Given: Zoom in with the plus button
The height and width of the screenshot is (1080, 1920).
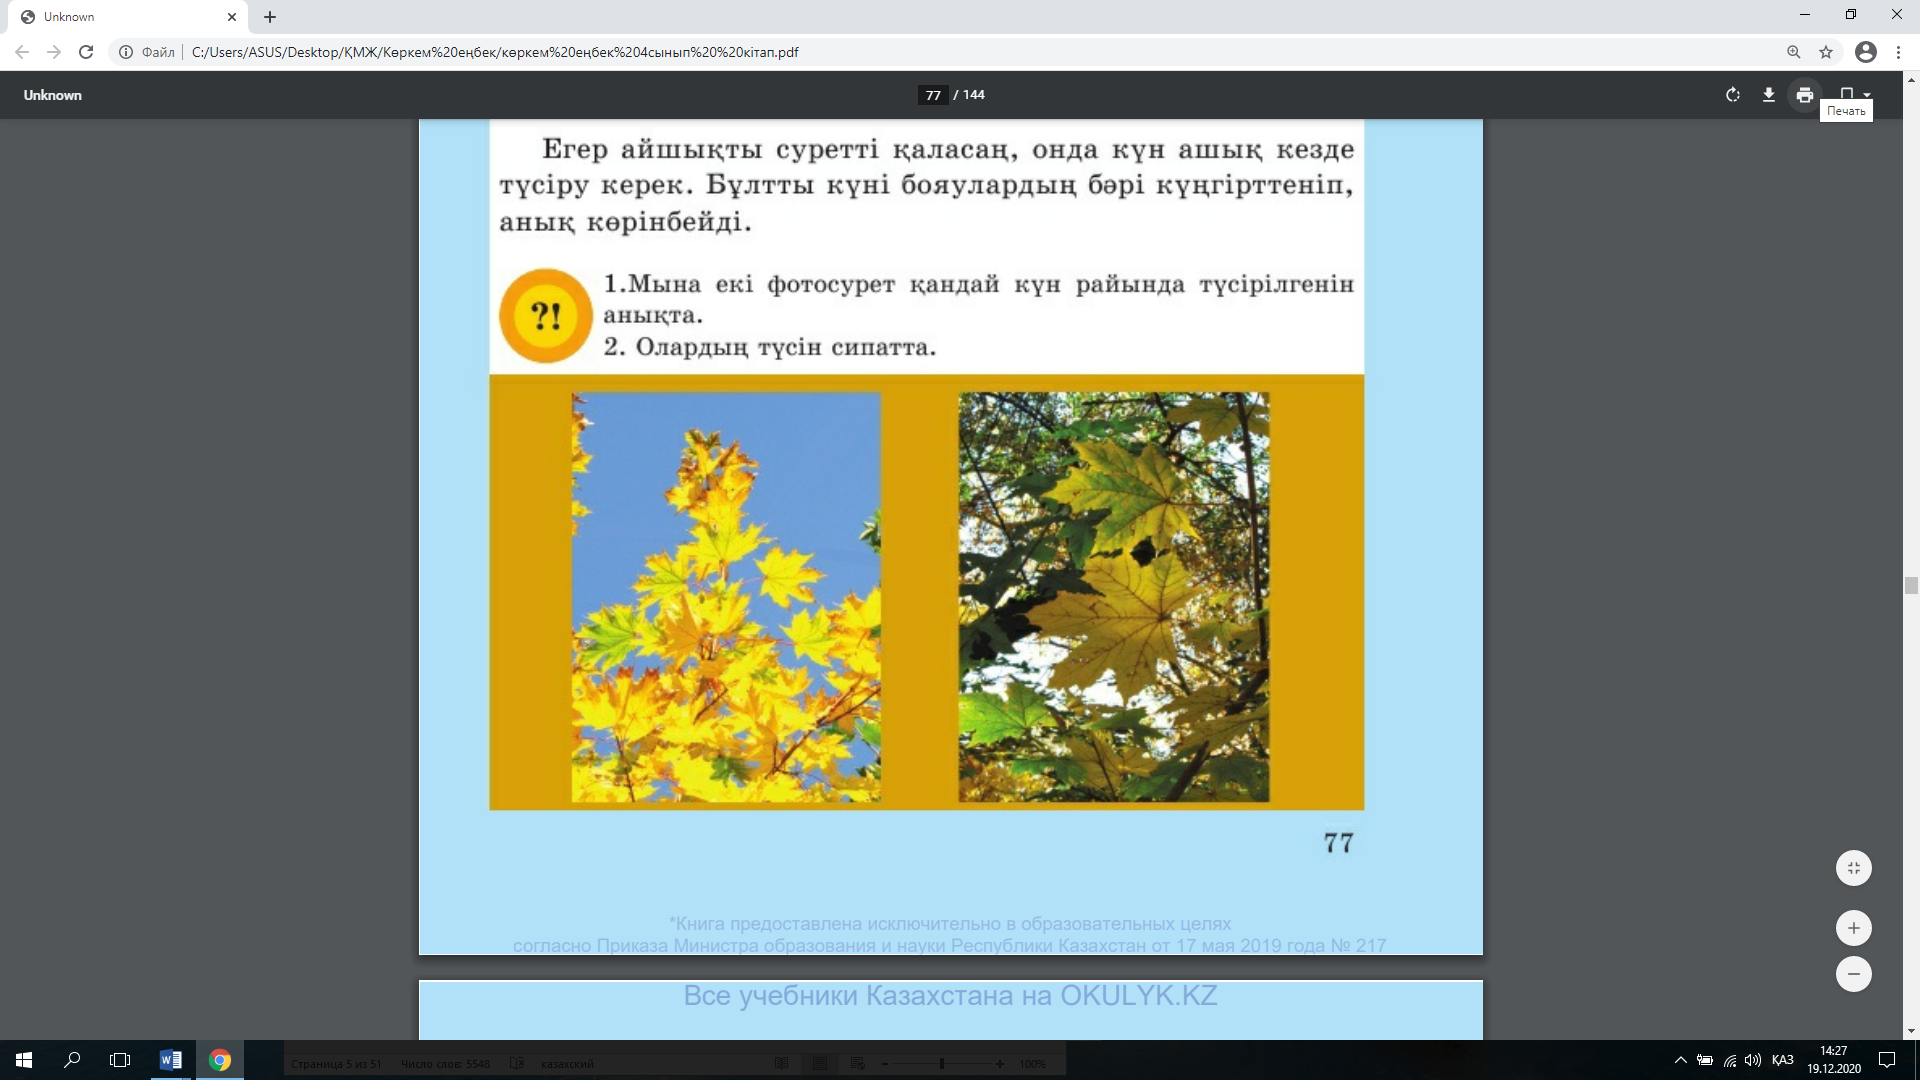Looking at the screenshot, I should click(1853, 928).
